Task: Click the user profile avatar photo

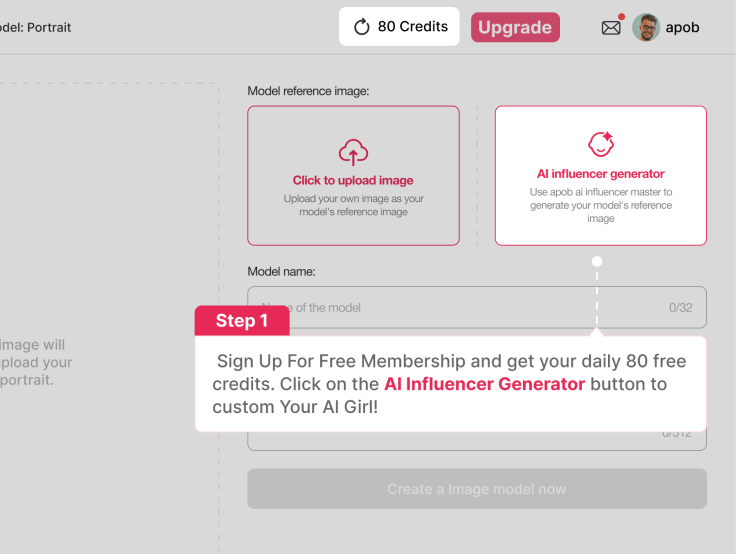Action: pos(646,27)
